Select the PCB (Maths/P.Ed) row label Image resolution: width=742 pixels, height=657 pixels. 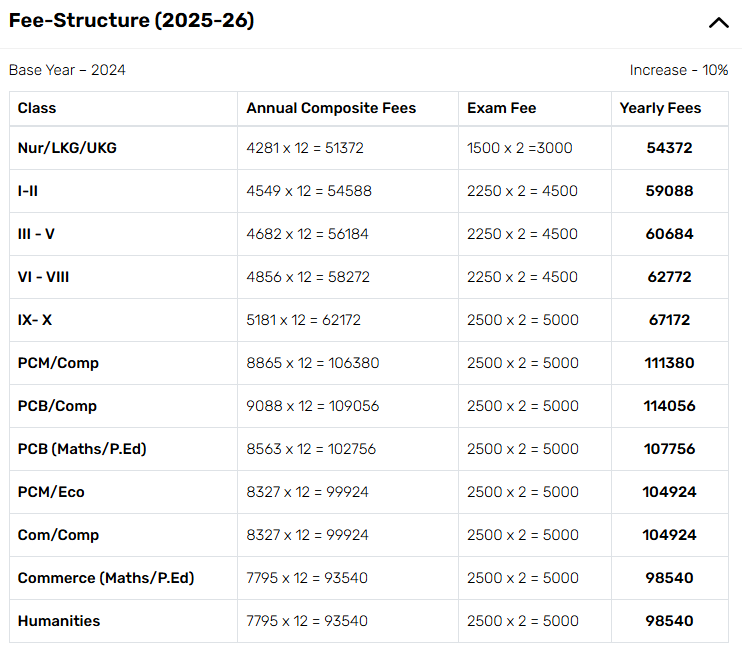point(82,449)
